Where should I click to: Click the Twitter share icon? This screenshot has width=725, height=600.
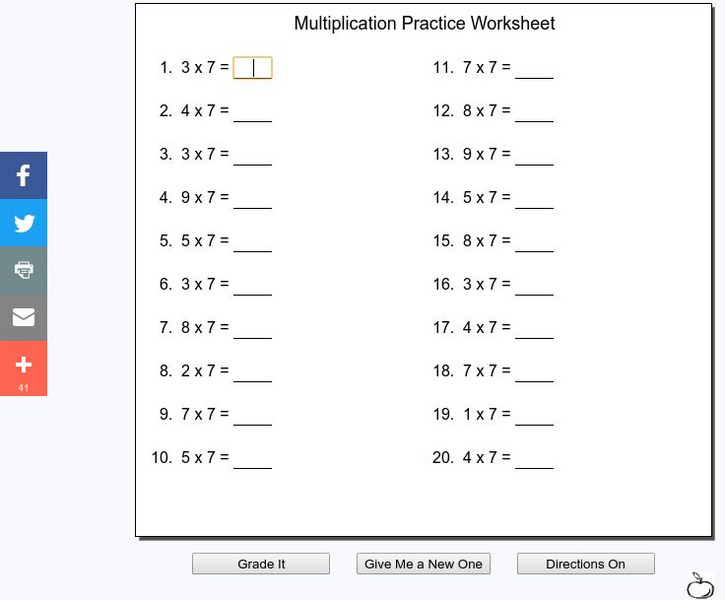[x=24, y=223]
